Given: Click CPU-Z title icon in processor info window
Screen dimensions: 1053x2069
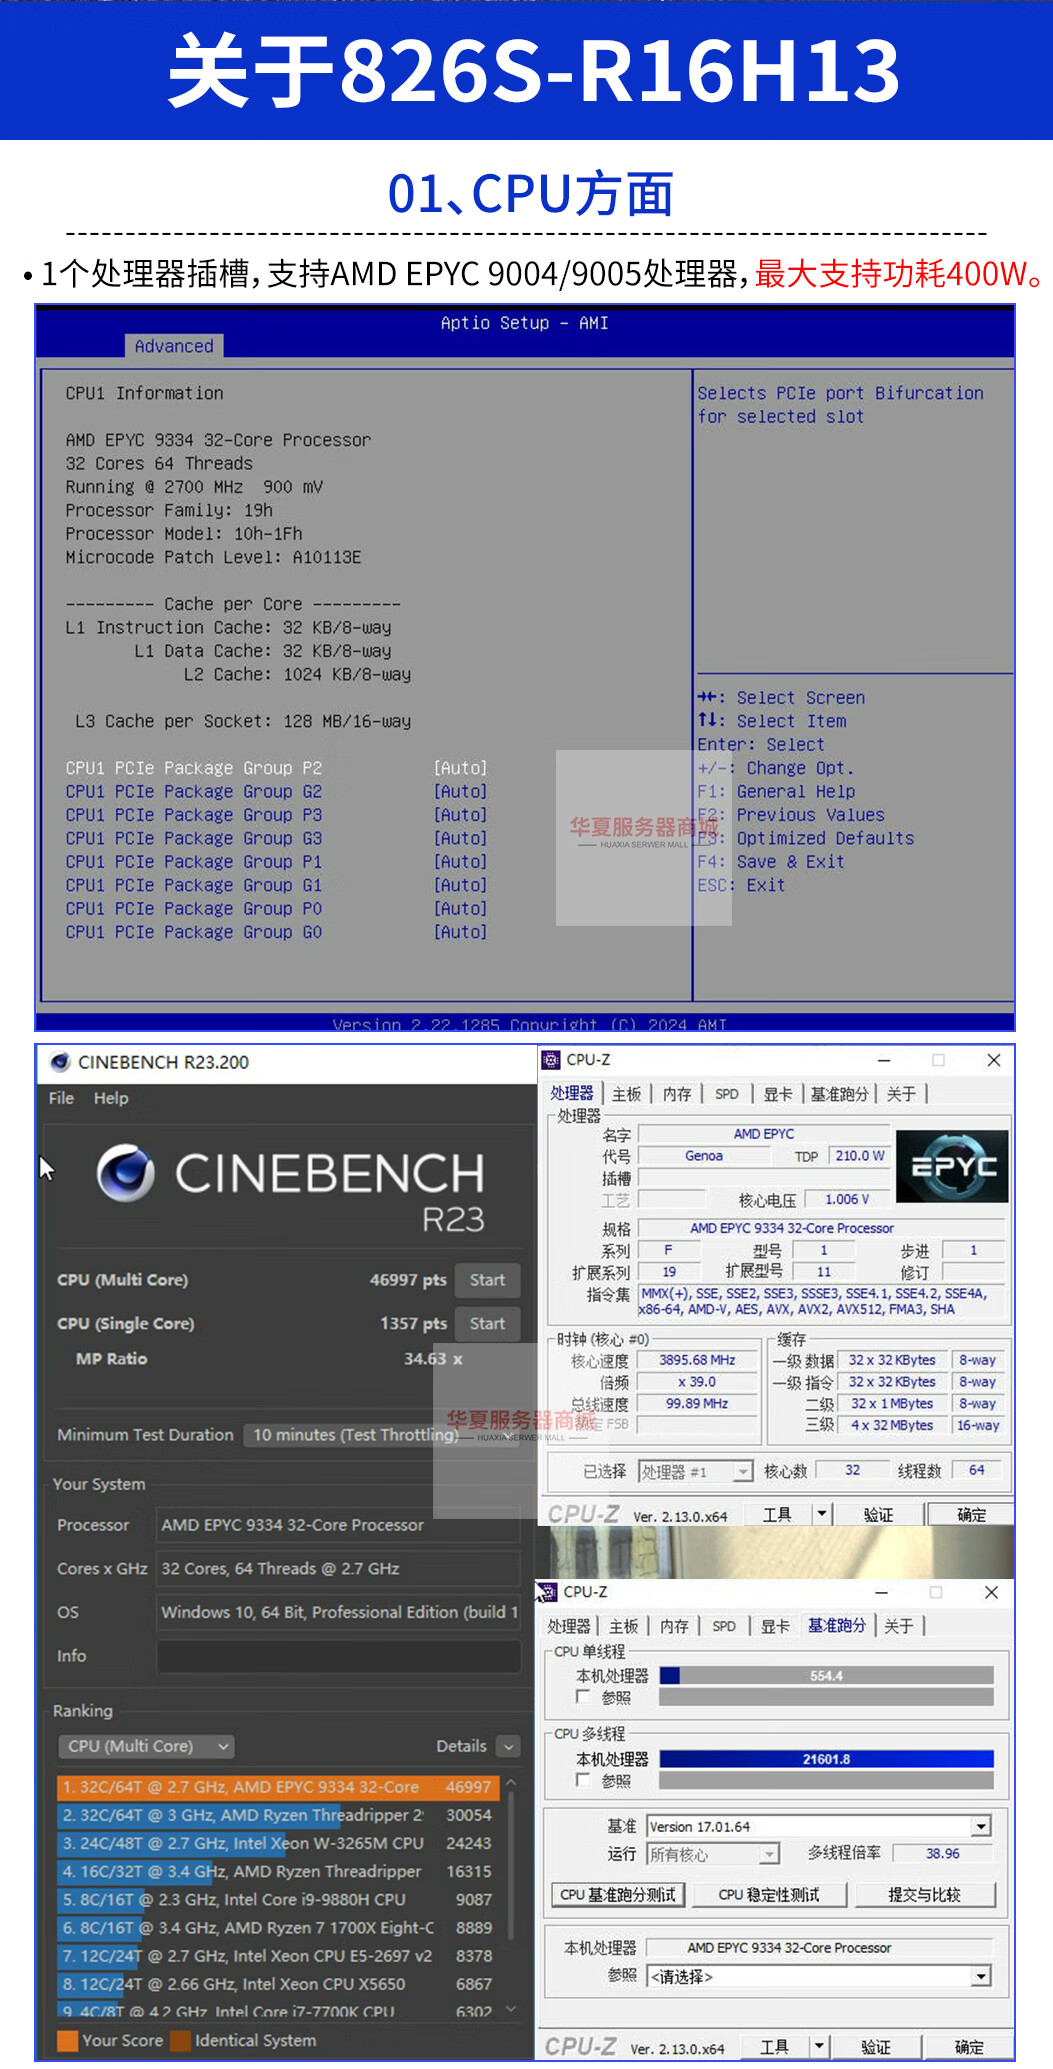Looking at the screenshot, I should click(x=551, y=1060).
